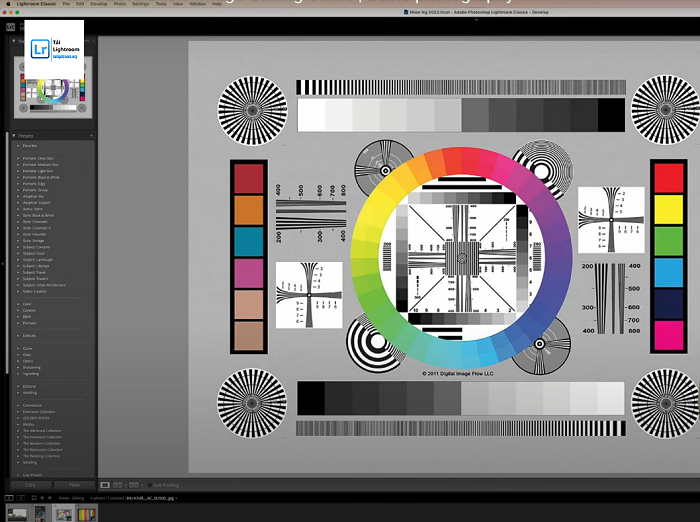The height and width of the screenshot is (522, 700).
Task: Click the add preset plus icon
Action: [91, 135]
